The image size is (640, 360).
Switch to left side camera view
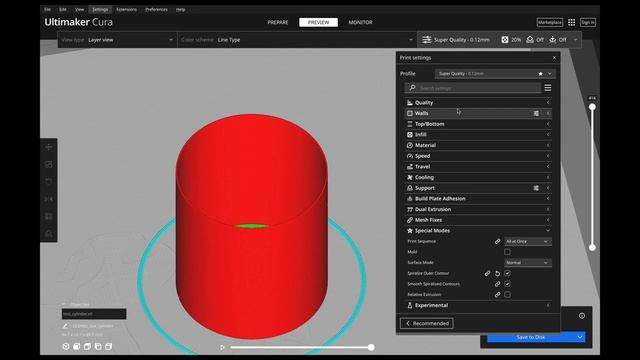(98, 346)
